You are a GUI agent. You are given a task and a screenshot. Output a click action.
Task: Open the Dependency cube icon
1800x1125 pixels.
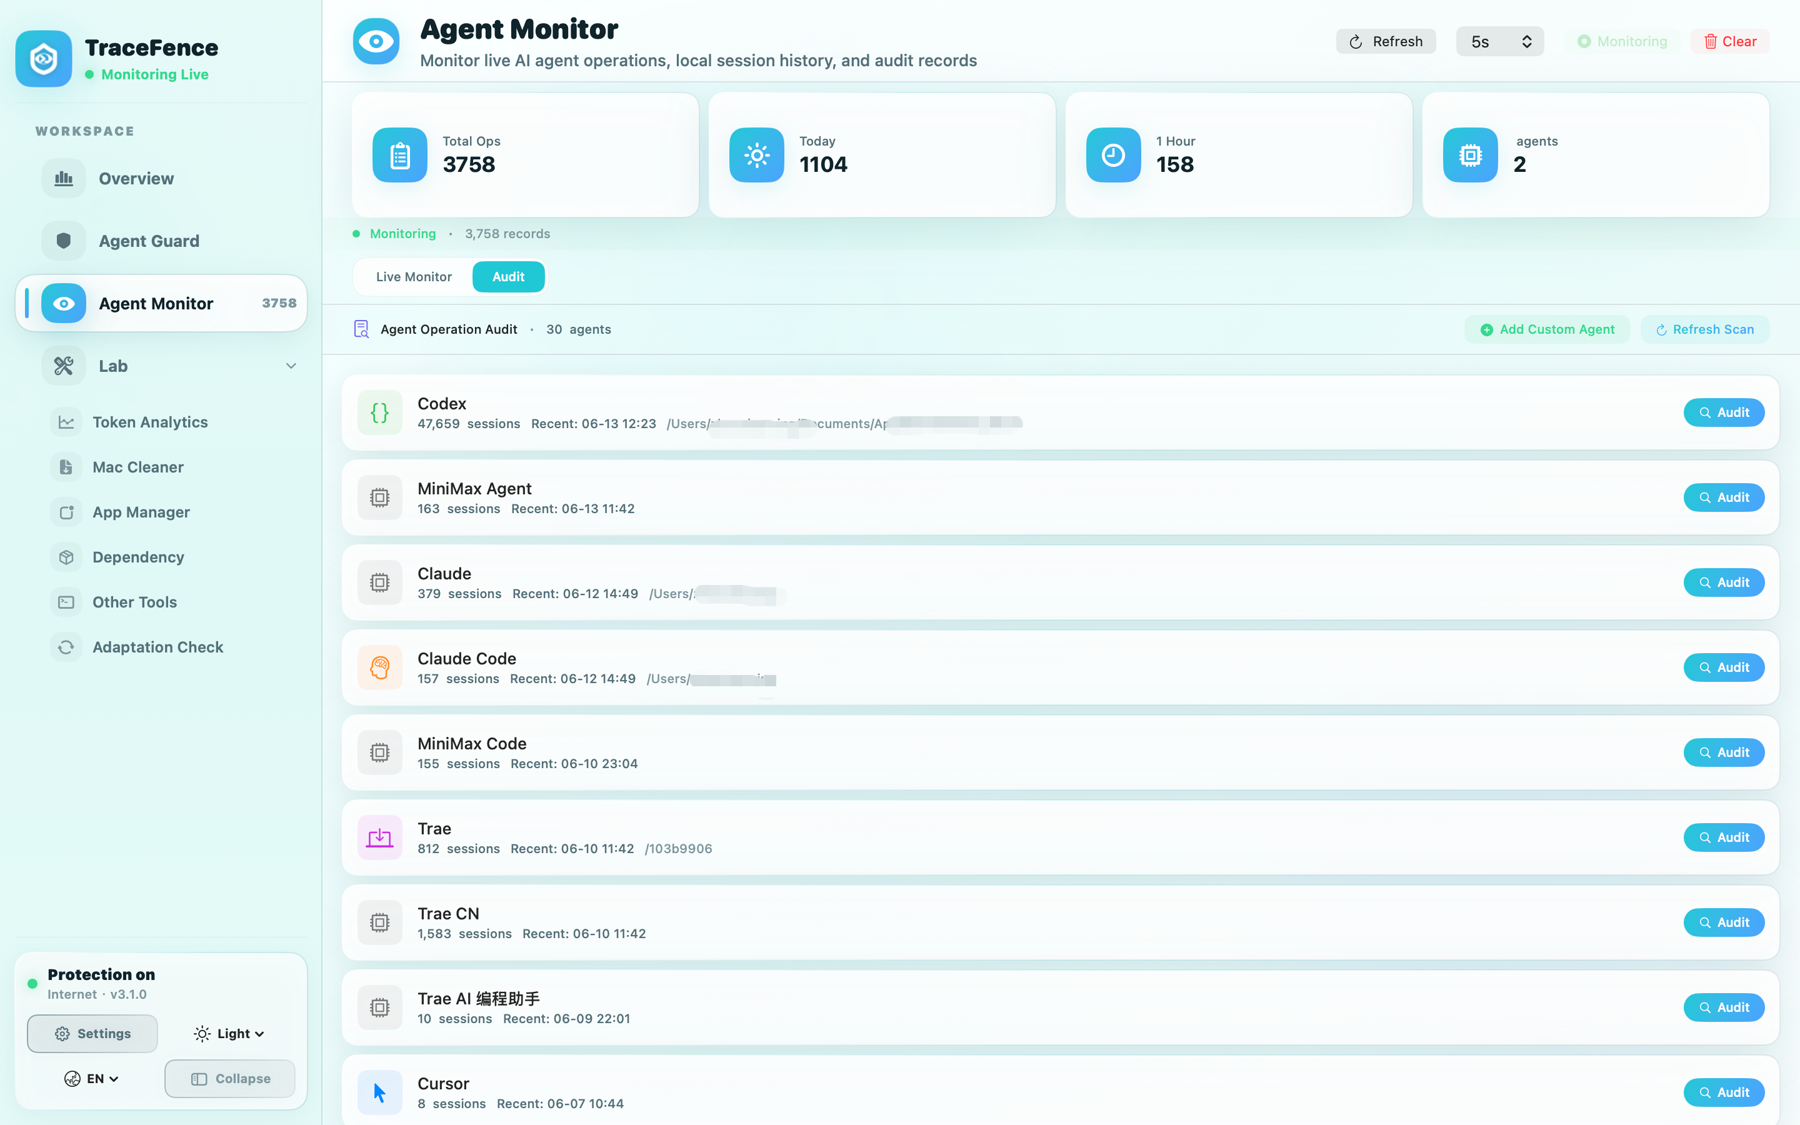(x=66, y=557)
